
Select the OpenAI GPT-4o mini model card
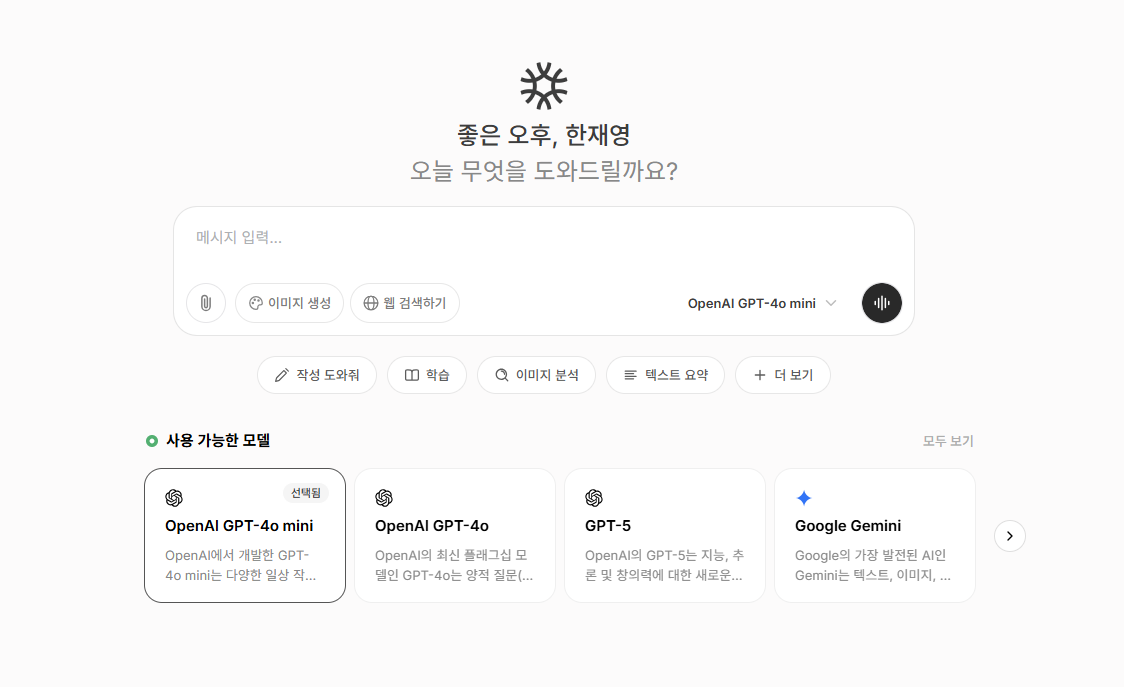click(245, 536)
